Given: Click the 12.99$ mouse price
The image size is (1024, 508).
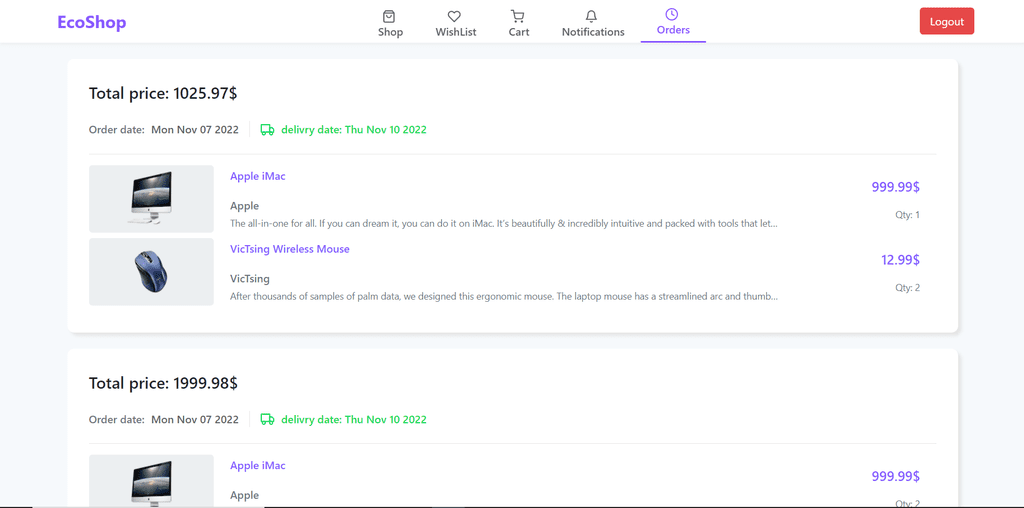Looking at the screenshot, I should click(900, 260).
